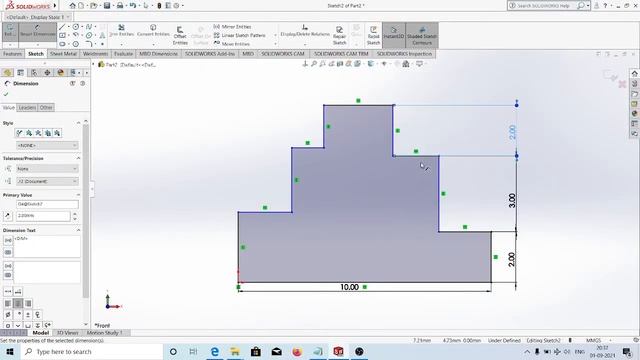Collapse the Style section
Screen dimensions: 640x360
click(x=78, y=123)
